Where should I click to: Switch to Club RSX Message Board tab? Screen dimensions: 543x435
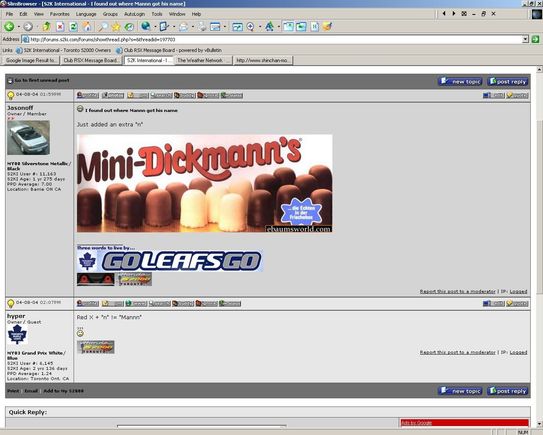tap(91, 60)
